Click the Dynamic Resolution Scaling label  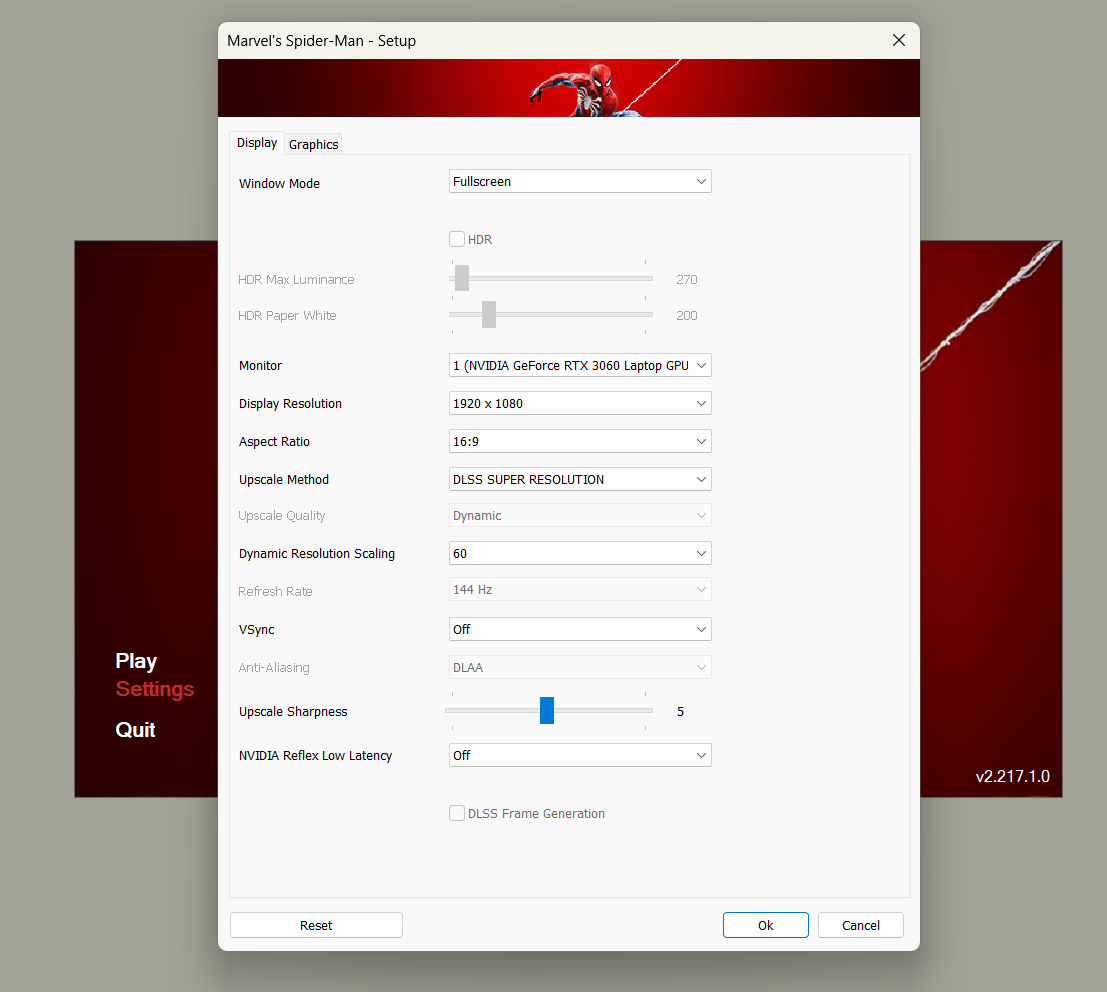[316, 554]
